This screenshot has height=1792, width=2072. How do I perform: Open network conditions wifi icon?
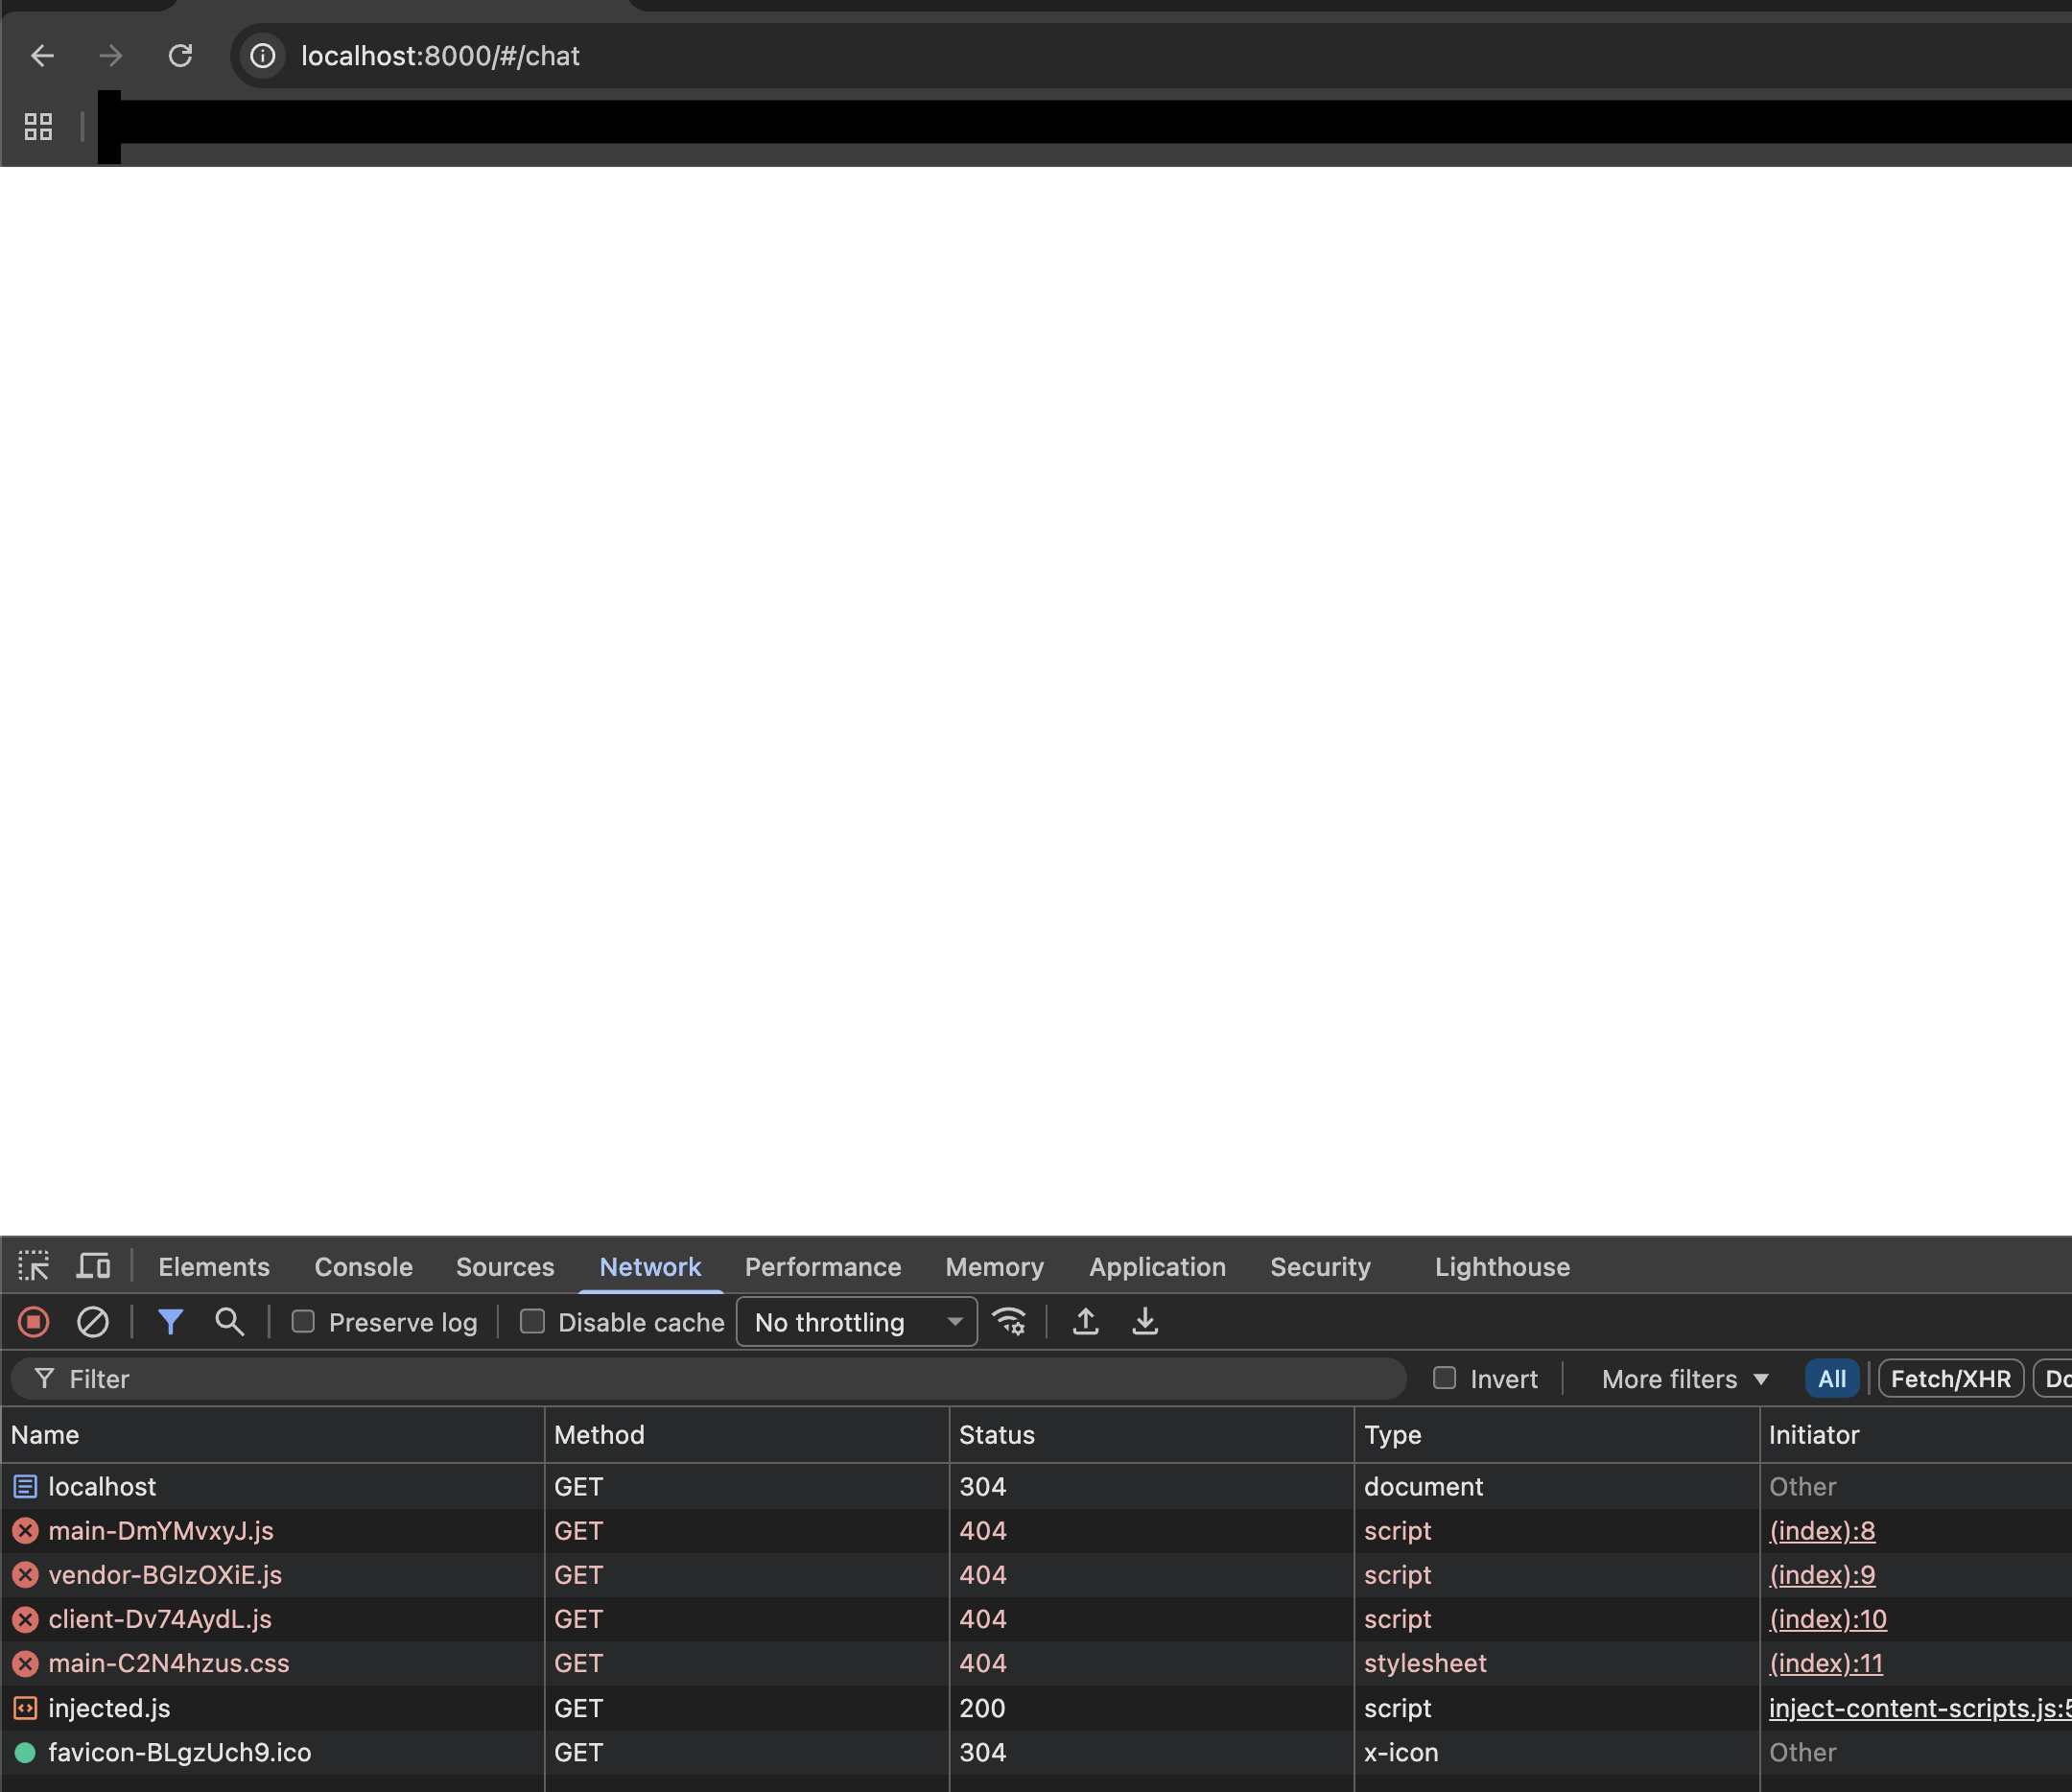[x=1009, y=1322]
